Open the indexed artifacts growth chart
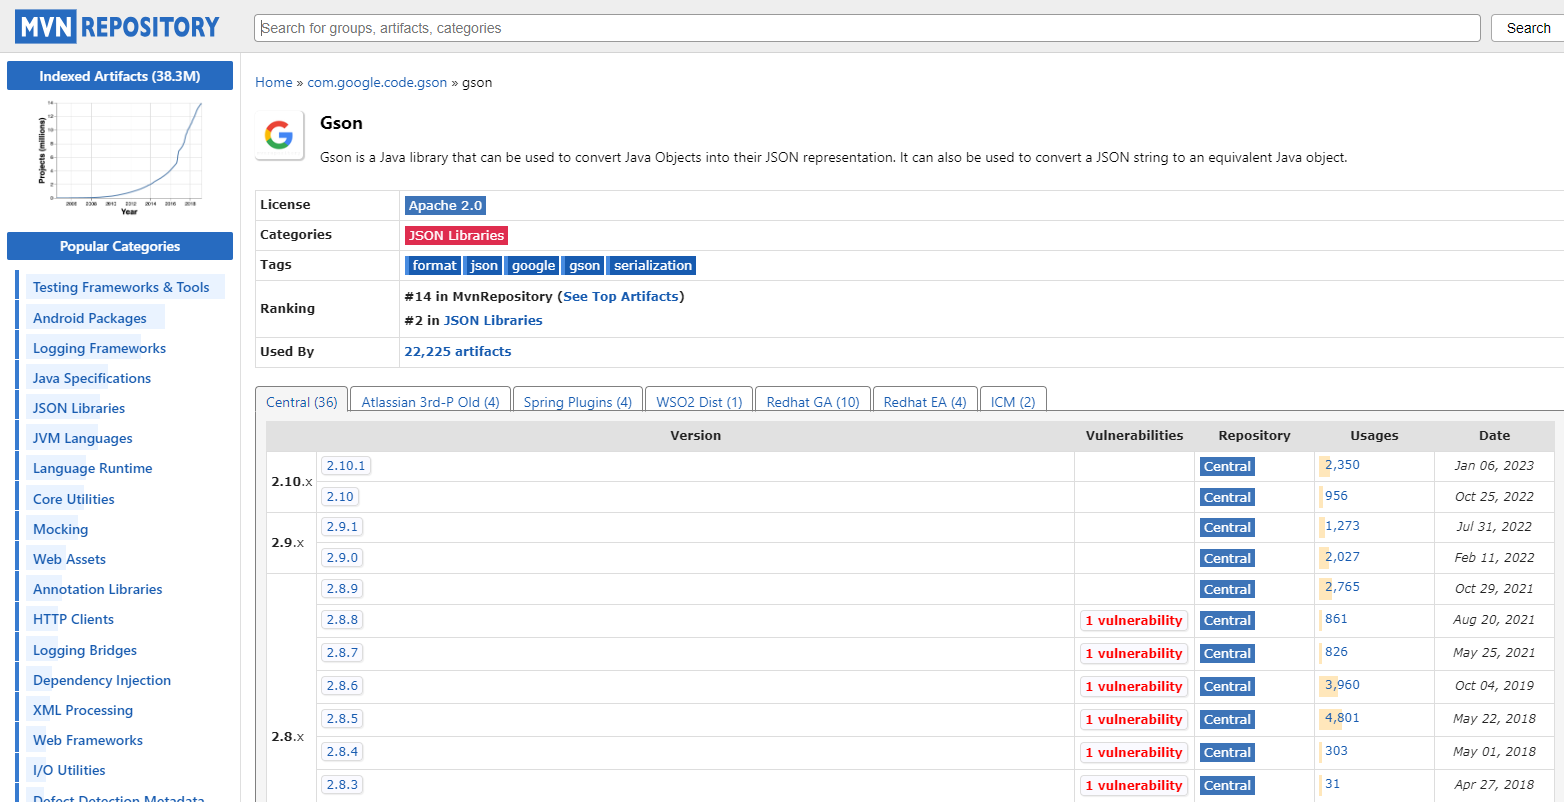The width and height of the screenshot is (1564, 802). coord(120,157)
